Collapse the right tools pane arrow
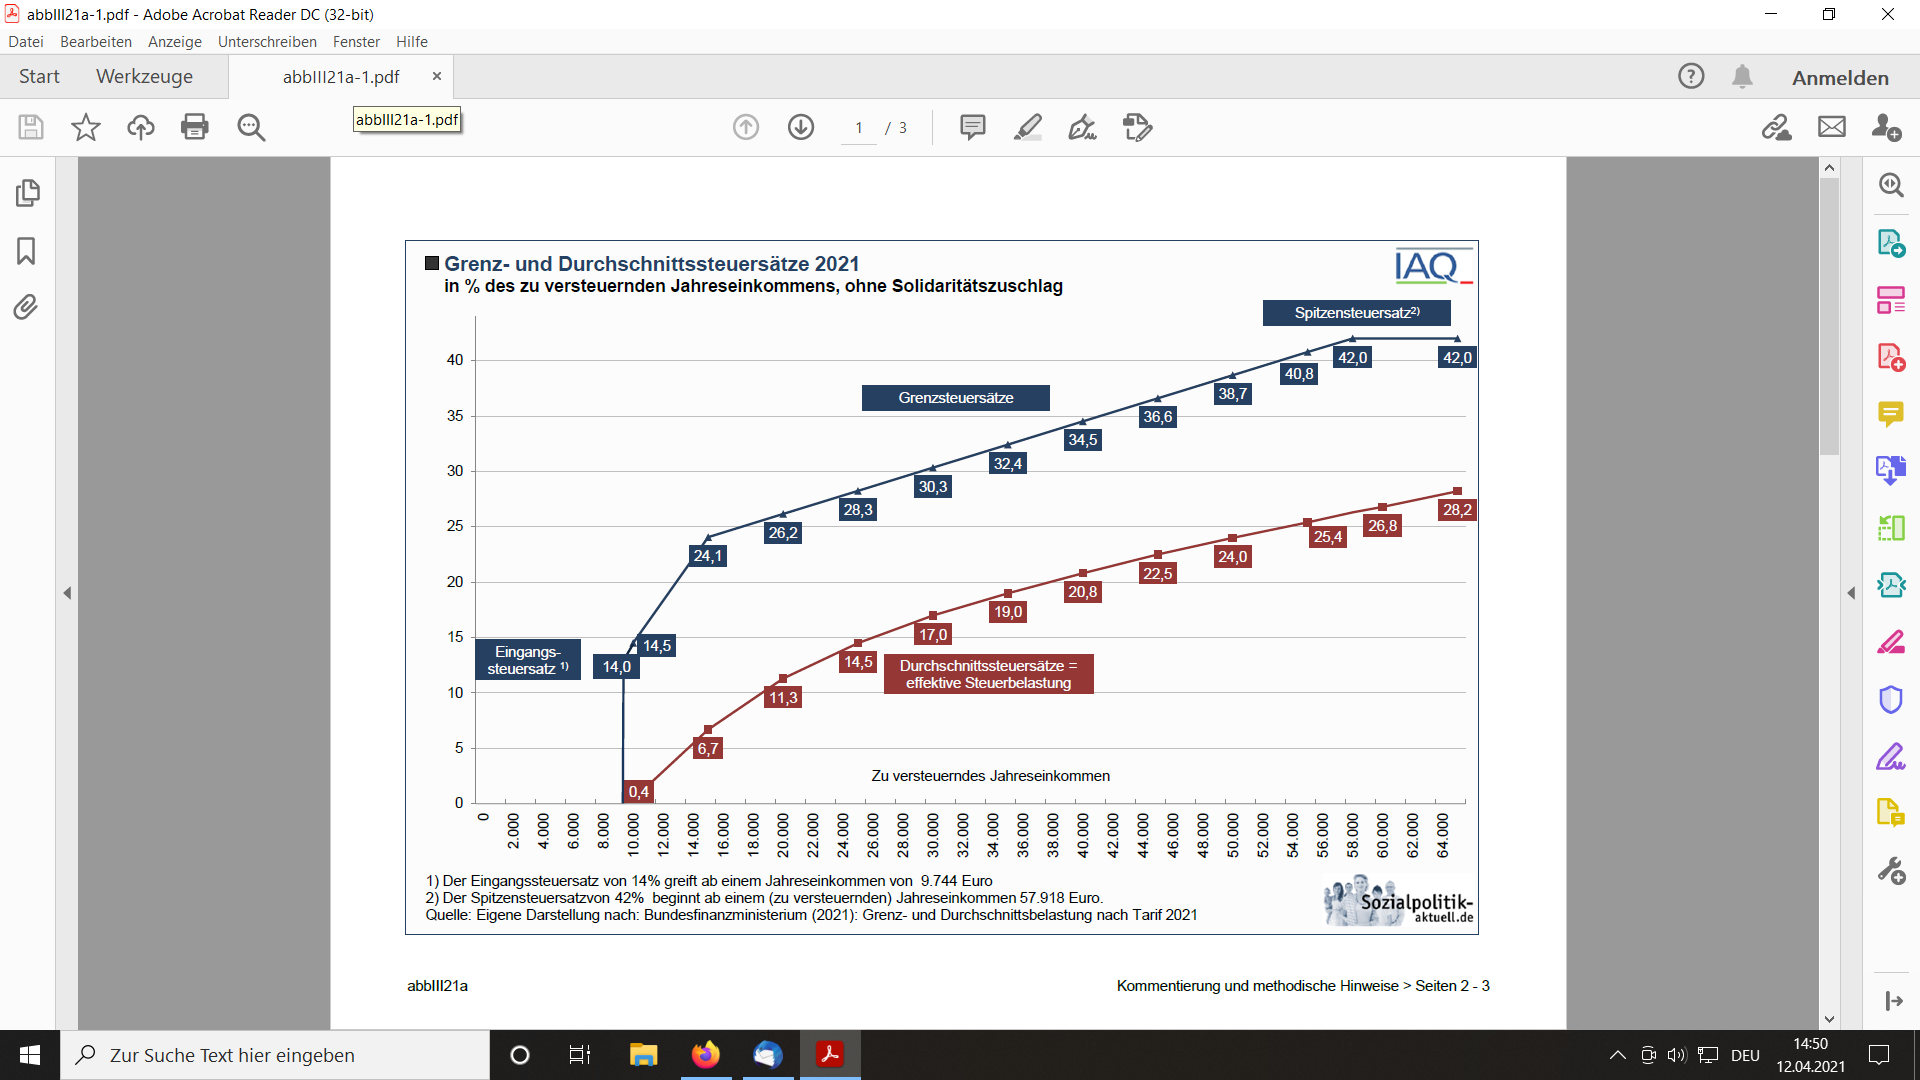This screenshot has height=1080, width=1920. (x=1851, y=593)
